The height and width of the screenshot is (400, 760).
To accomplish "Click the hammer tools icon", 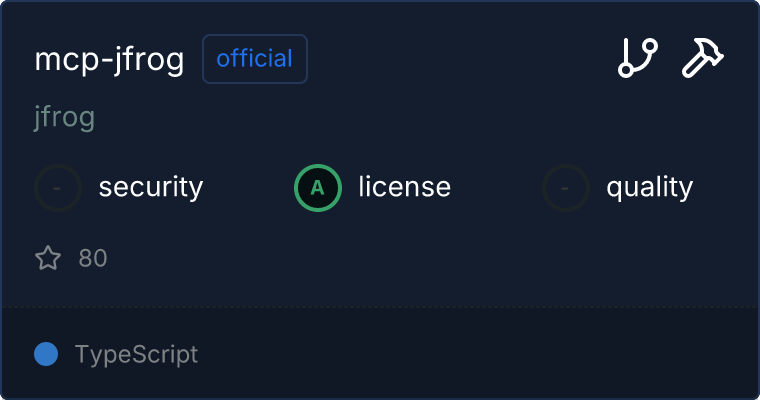I will coord(703,58).
